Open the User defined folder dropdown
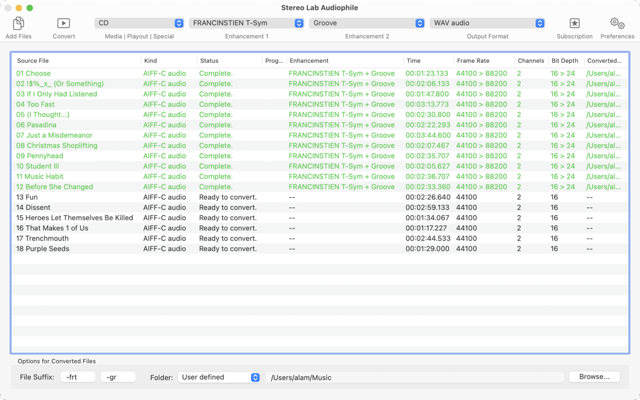Viewport: 640px width, 400px height. pos(219,377)
